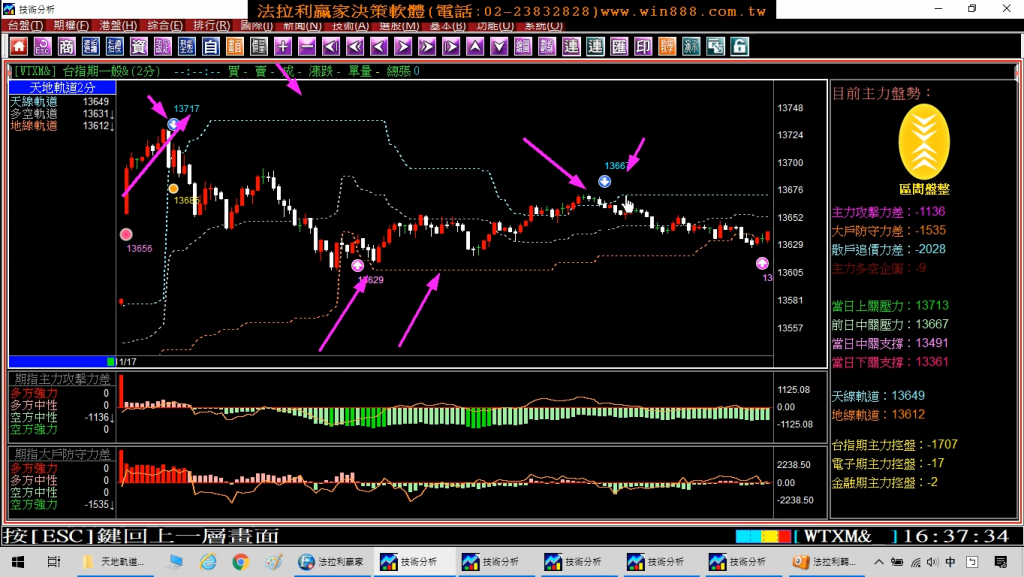Open the Windows Start button
Viewport: 1024px width, 577px height.
tap(18, 562)
